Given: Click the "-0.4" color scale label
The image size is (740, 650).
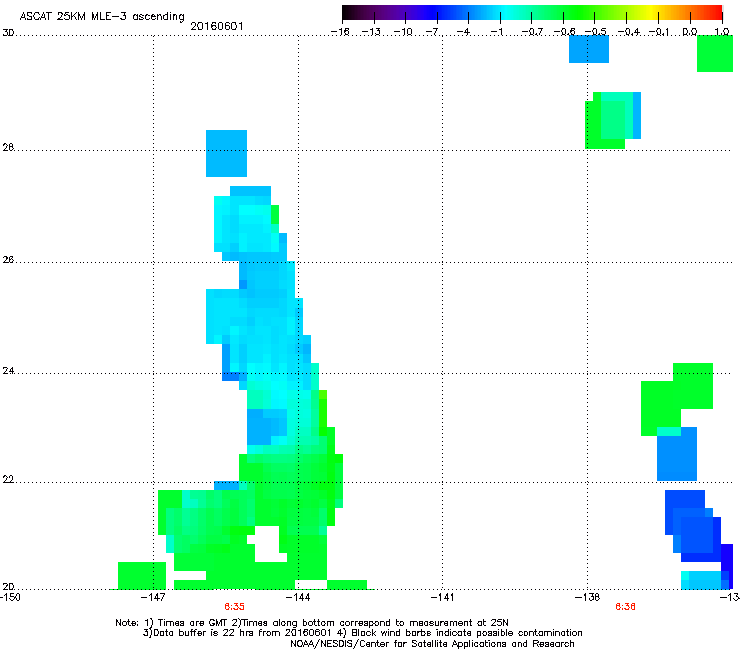Looking at the screenshot, I should pyautogui.click(x=629, y=32).
